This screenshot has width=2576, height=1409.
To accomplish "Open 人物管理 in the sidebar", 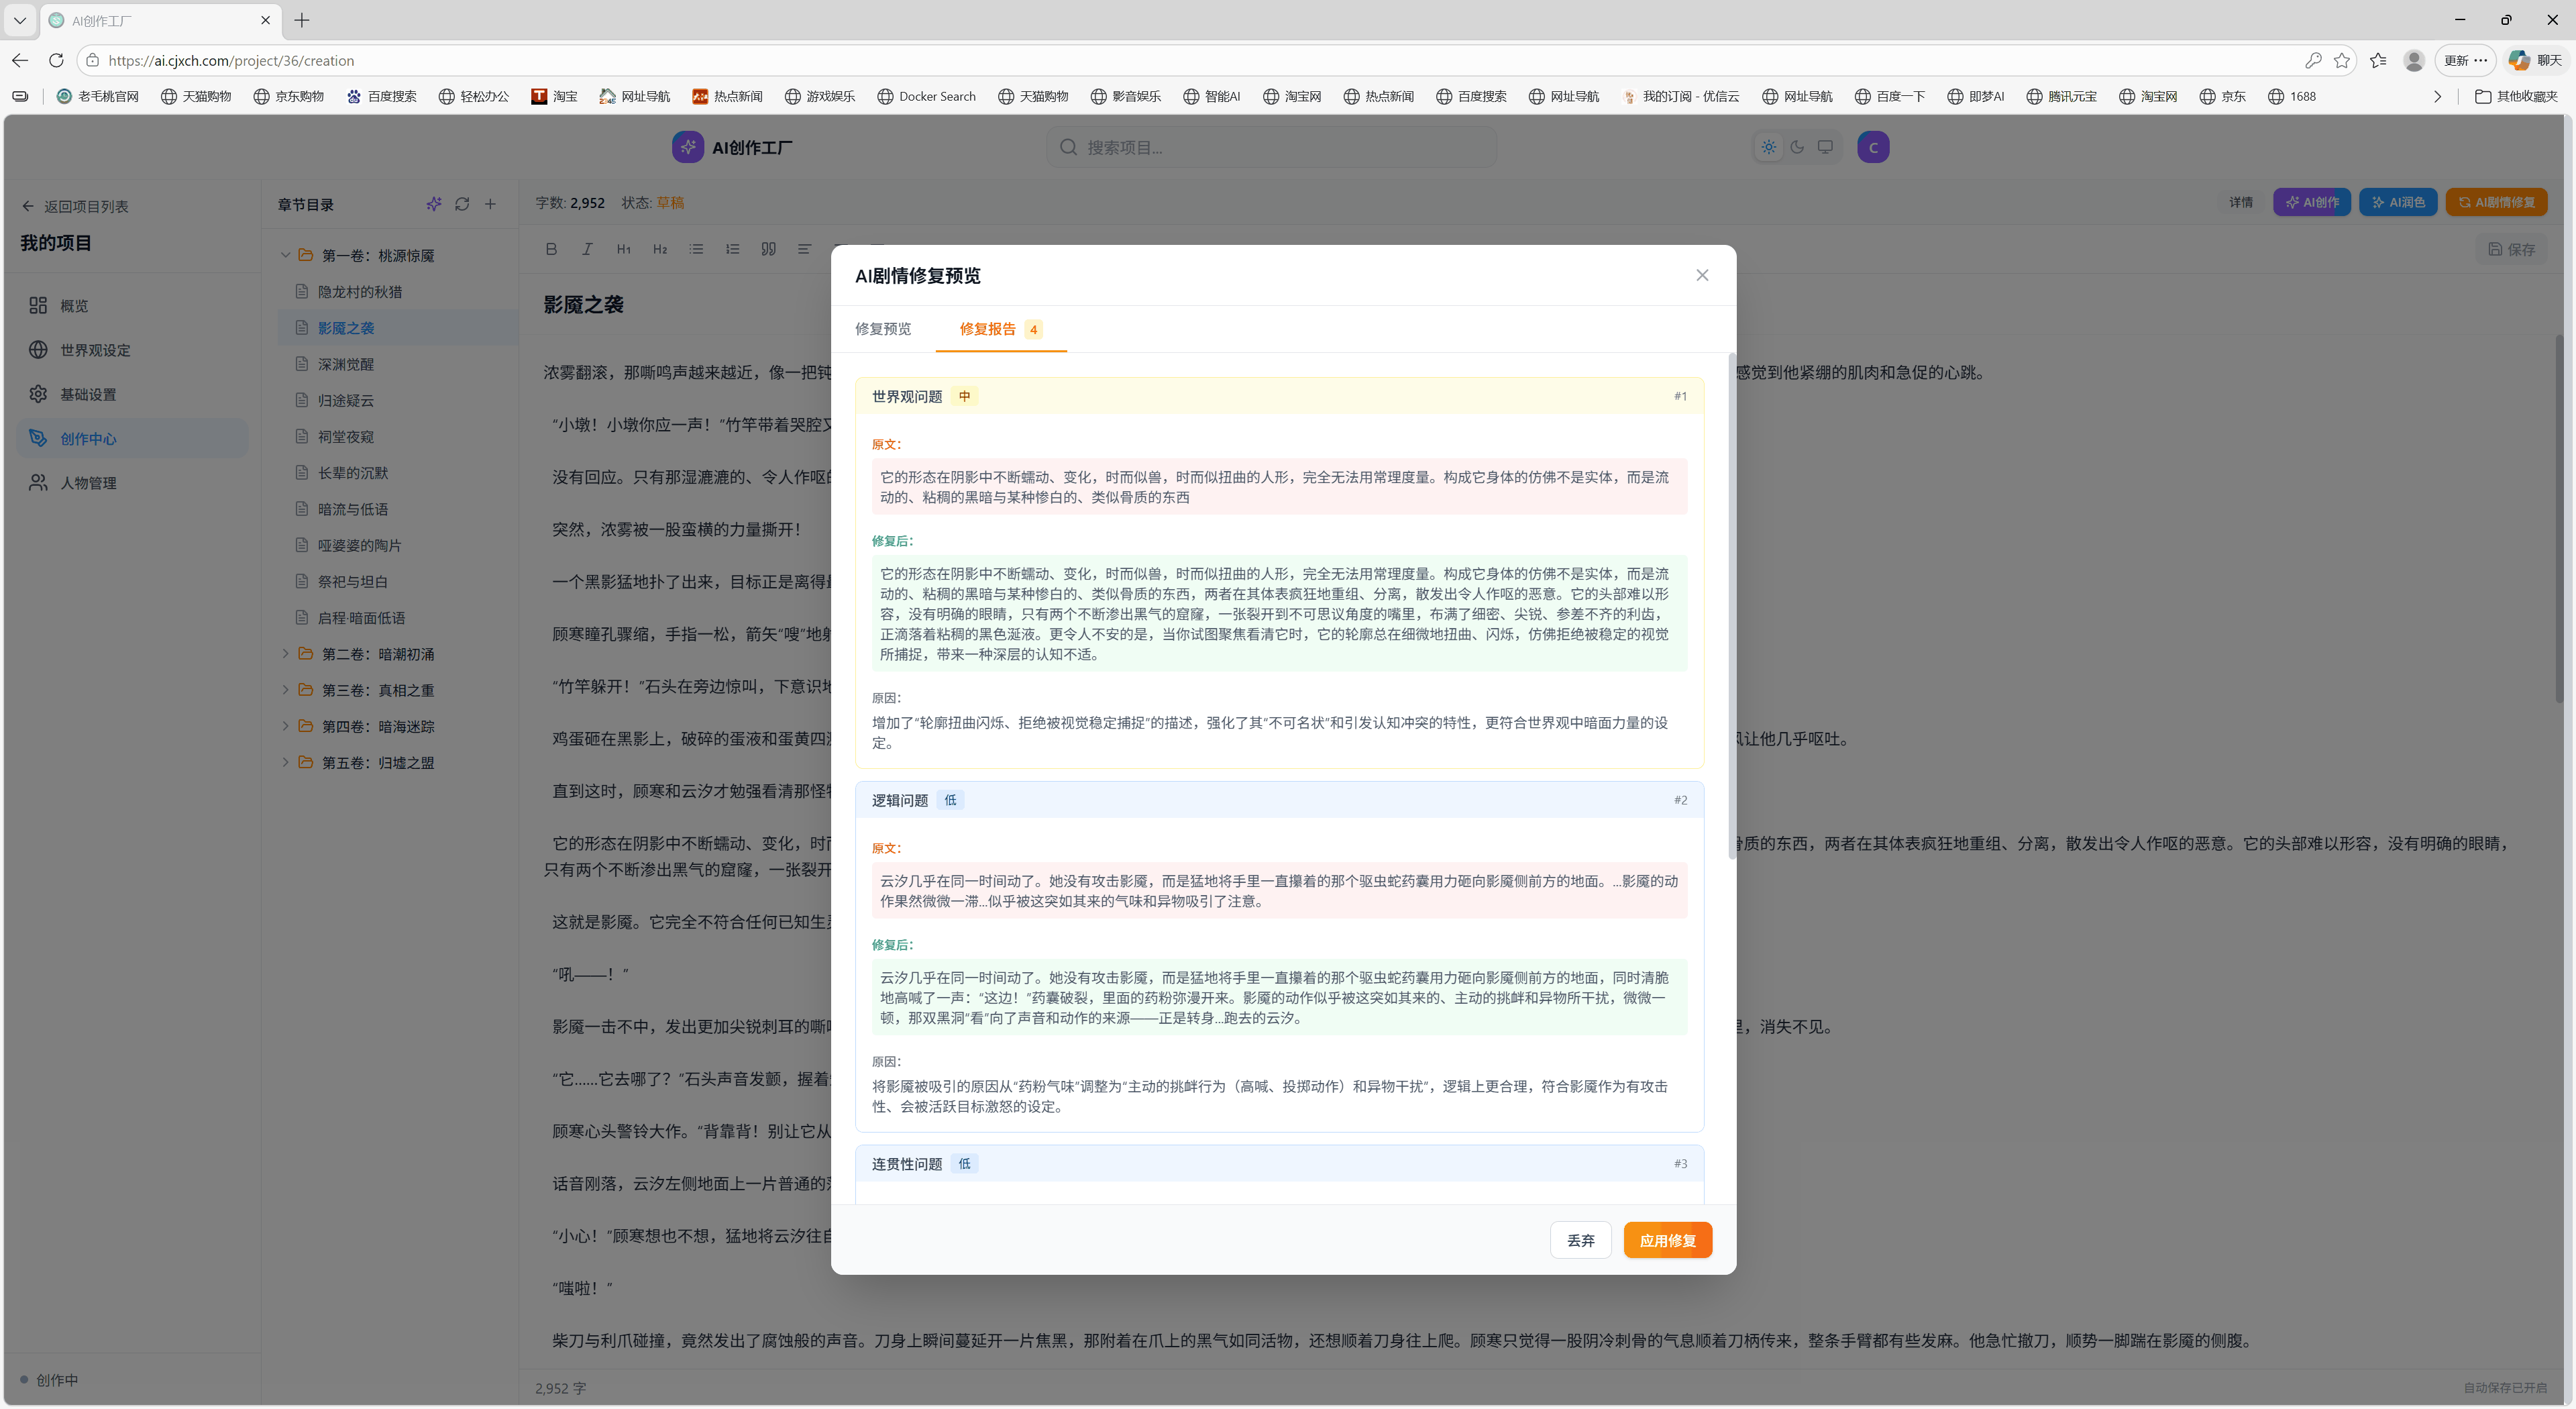I will coord(132,482).
